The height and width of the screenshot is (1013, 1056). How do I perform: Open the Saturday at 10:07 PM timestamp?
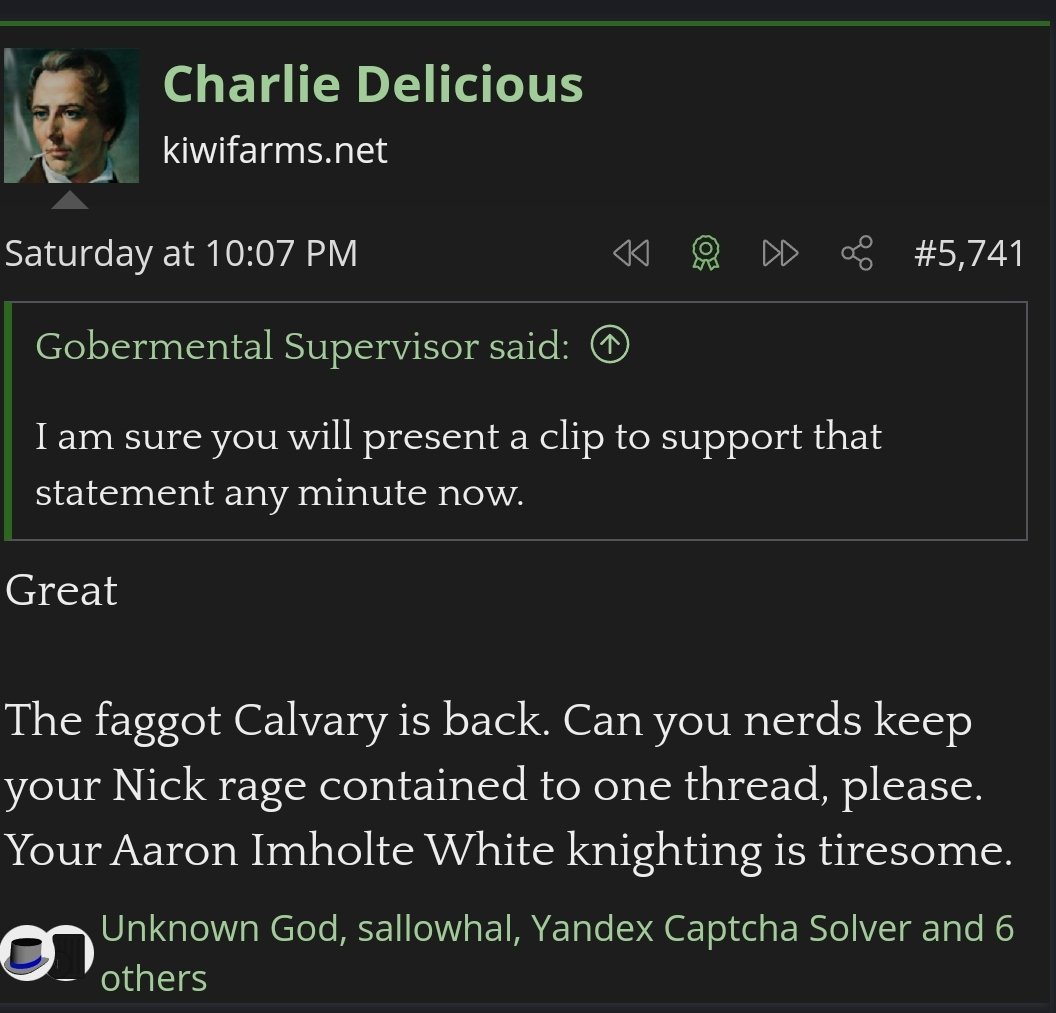point(181,254)
